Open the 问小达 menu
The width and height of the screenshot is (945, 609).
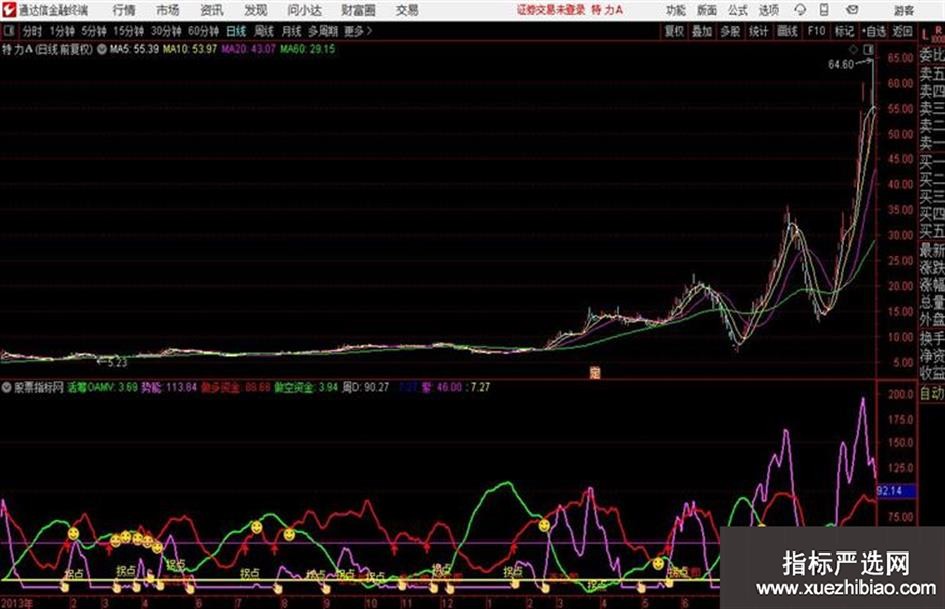[304, 10]
